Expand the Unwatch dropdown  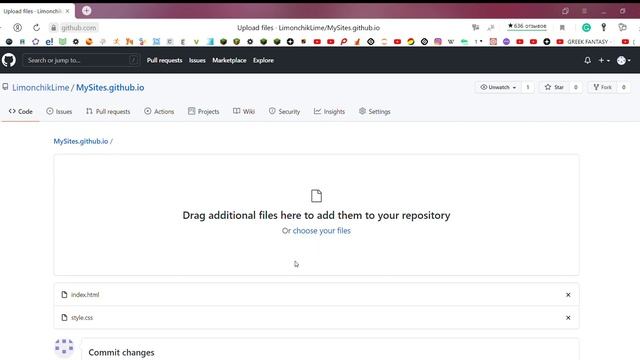click(x=498, y=87)
